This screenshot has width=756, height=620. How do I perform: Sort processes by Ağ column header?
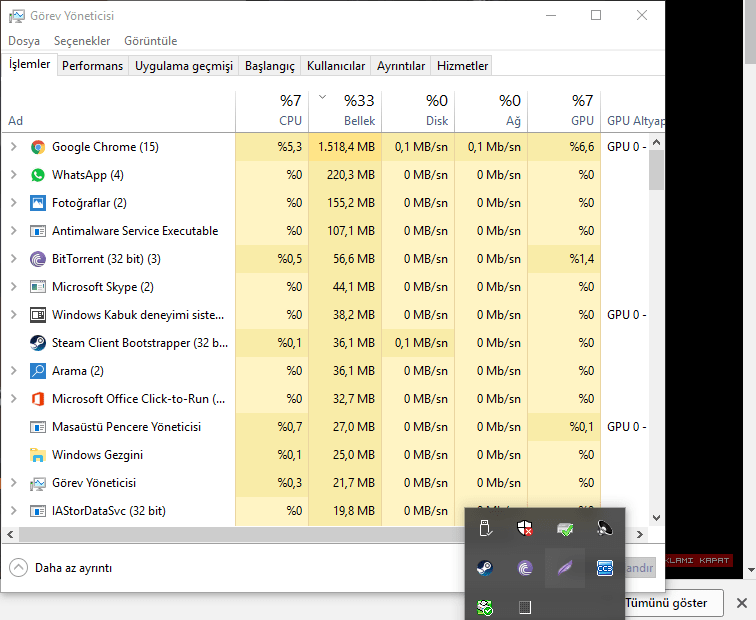tap(491, 111)
